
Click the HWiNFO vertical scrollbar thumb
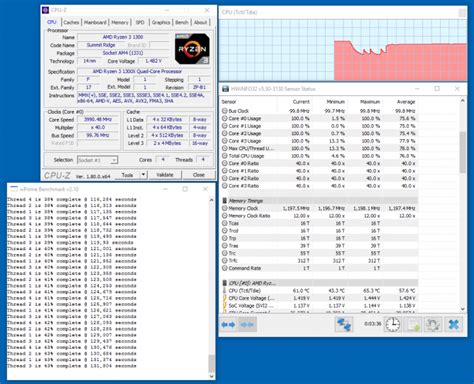click(x=463, y=152)
